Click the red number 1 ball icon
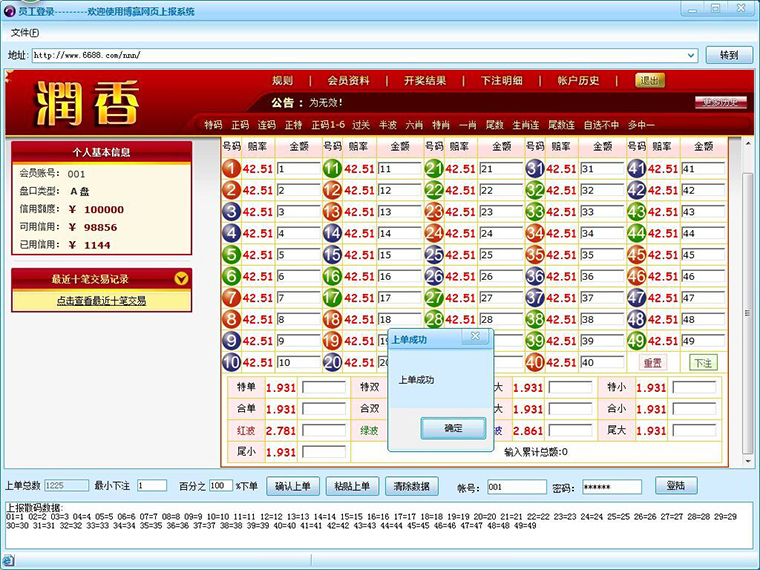Viewport: 760px width, 570px height. point(231,169)
